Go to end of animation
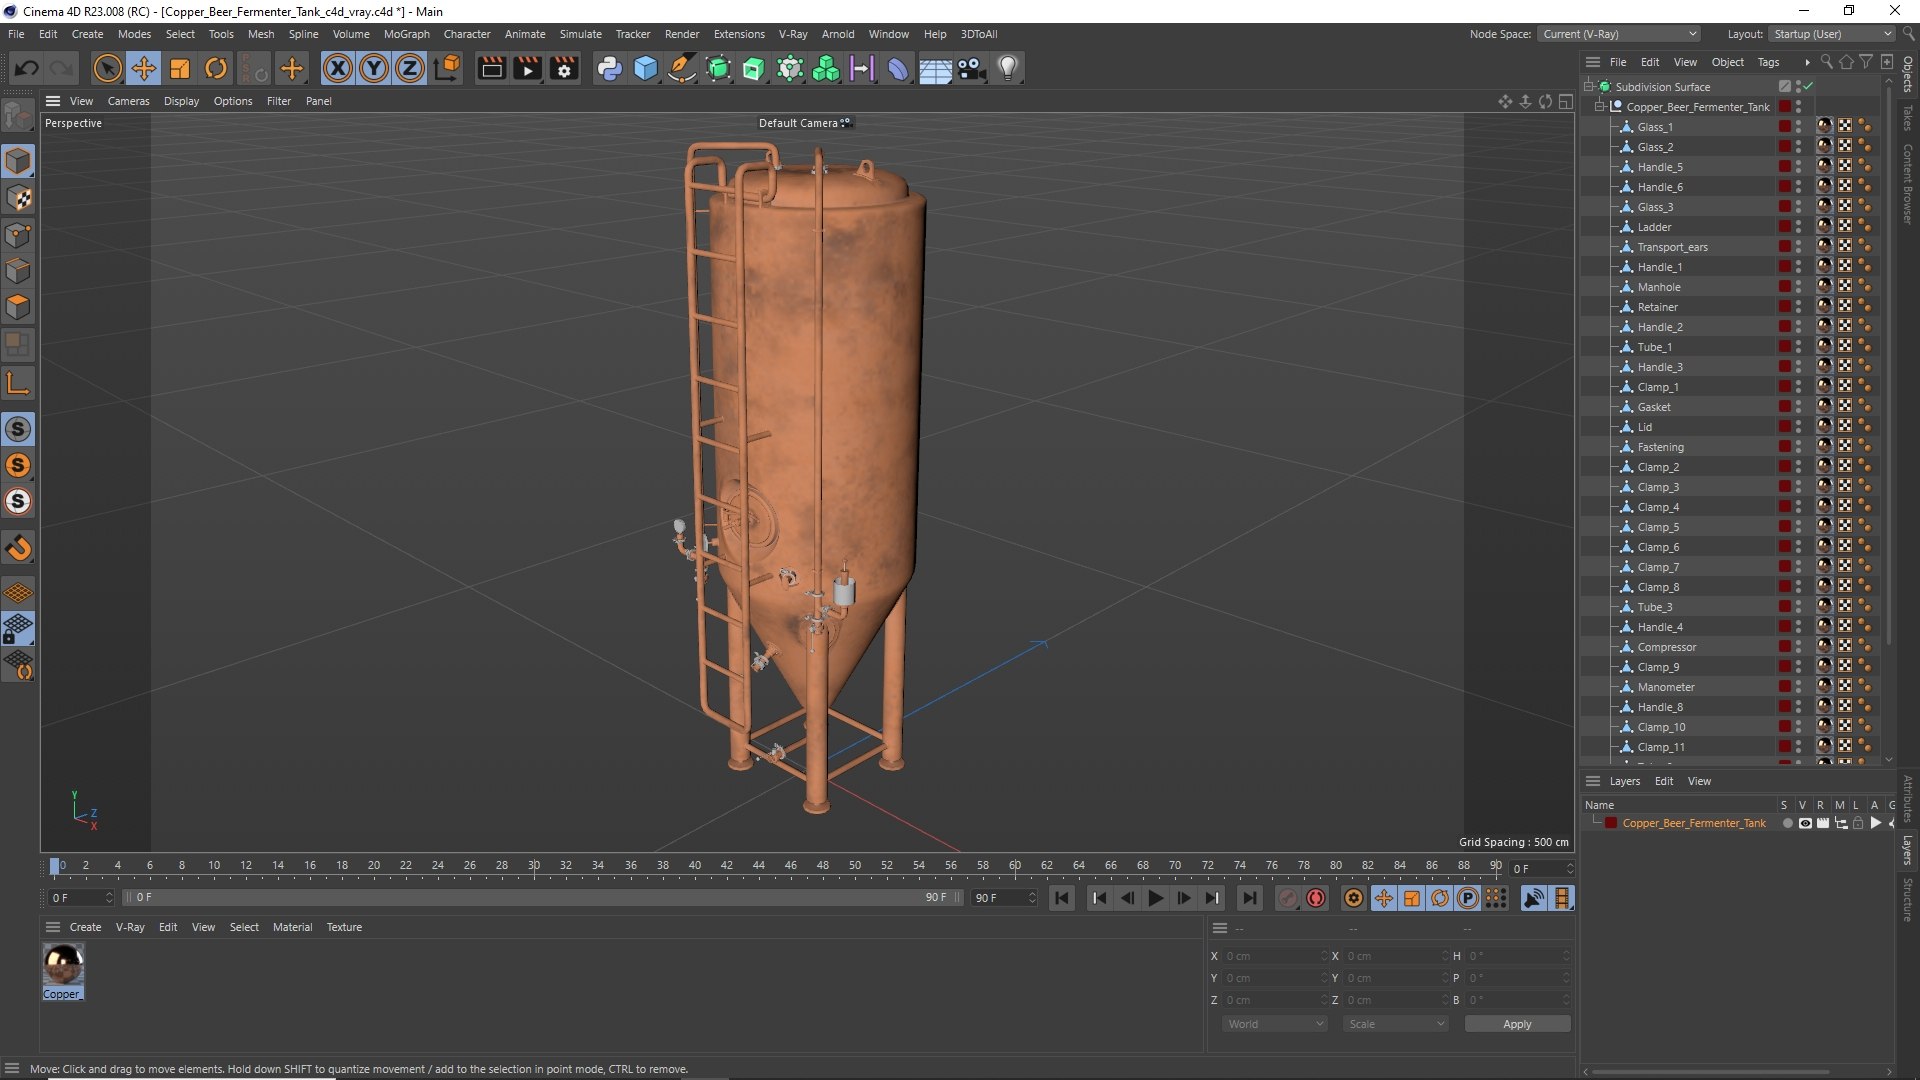1920x1080 pixels. click(x=1249, y=898)
